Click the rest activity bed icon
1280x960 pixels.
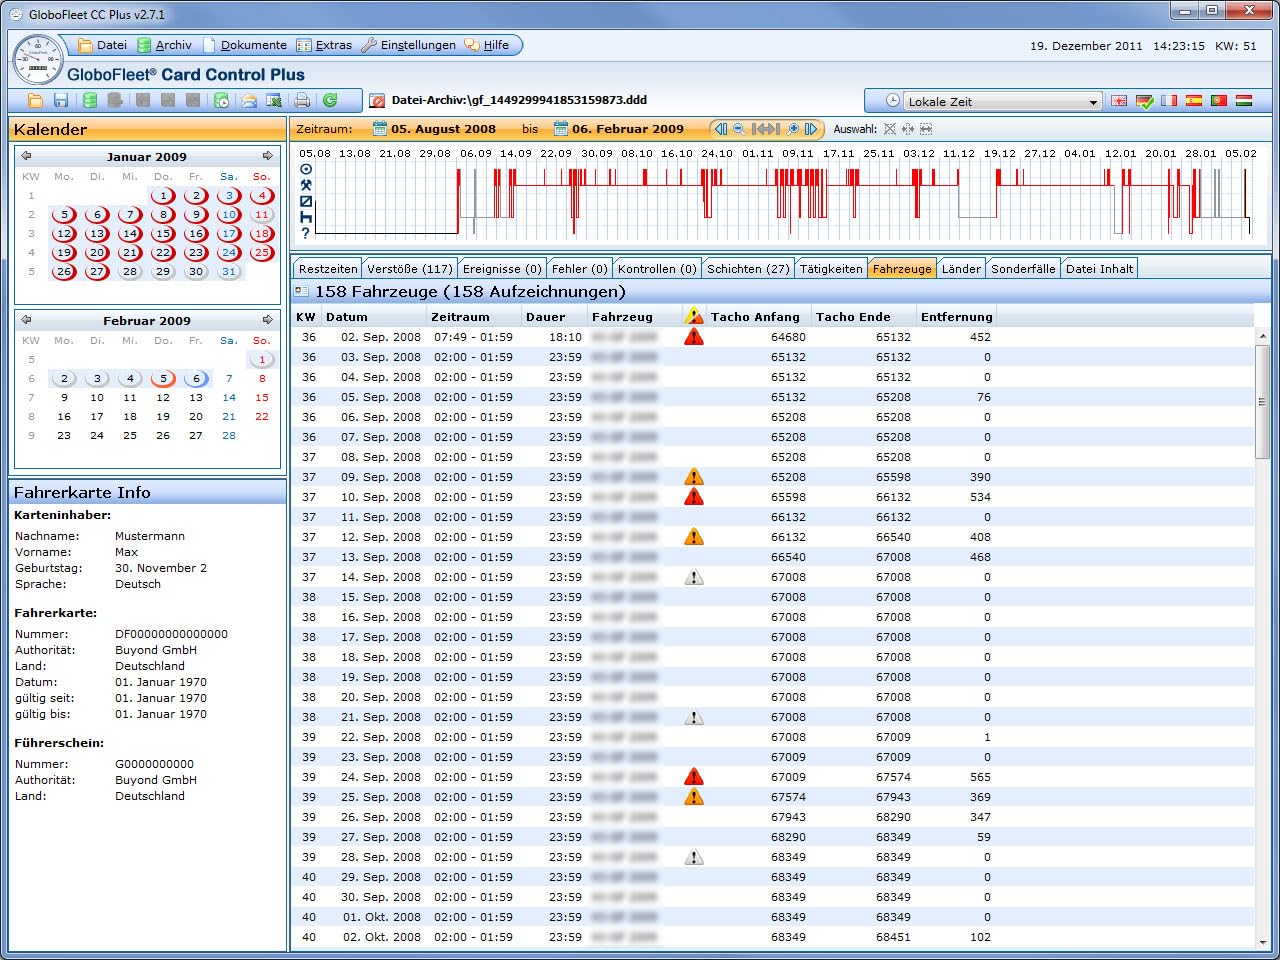[306, 217]
